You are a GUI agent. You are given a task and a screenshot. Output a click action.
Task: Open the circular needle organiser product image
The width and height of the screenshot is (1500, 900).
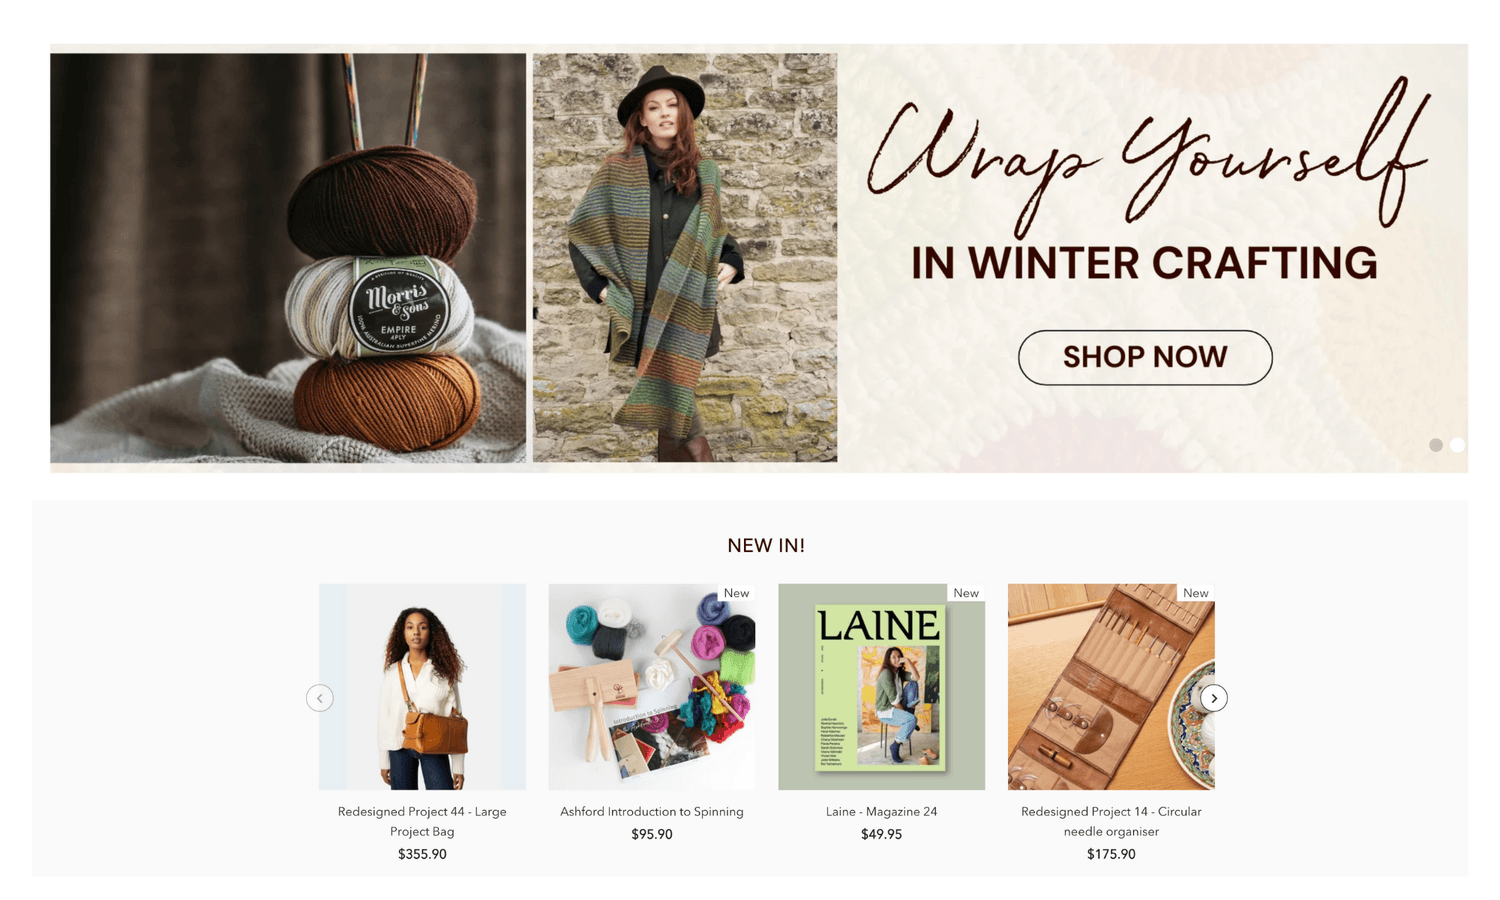[1111, 687]
